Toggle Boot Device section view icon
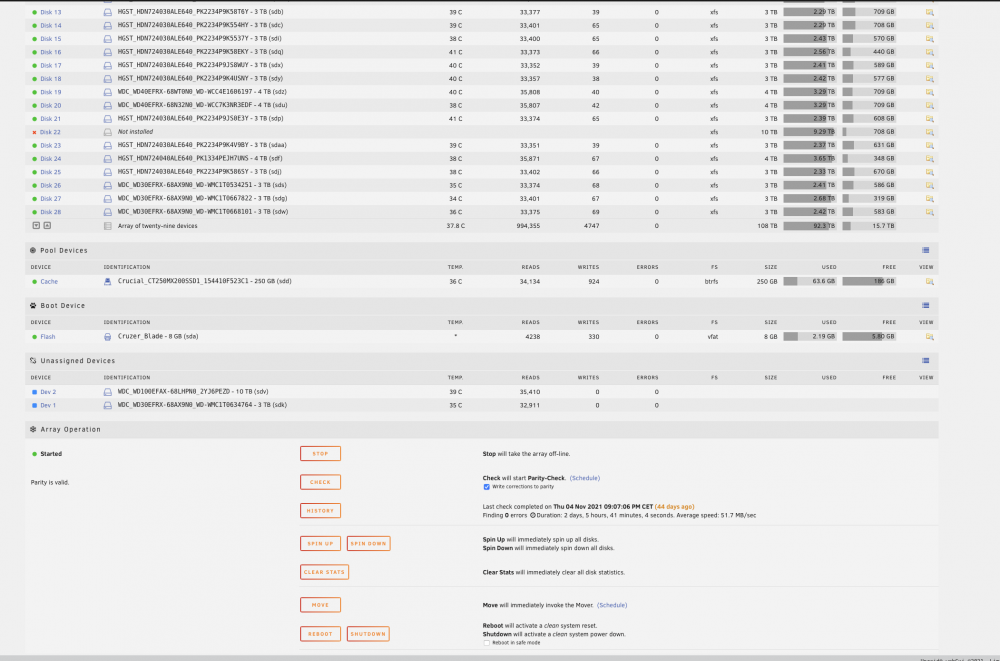This screenshot has height=661, width=1000. 925,306
